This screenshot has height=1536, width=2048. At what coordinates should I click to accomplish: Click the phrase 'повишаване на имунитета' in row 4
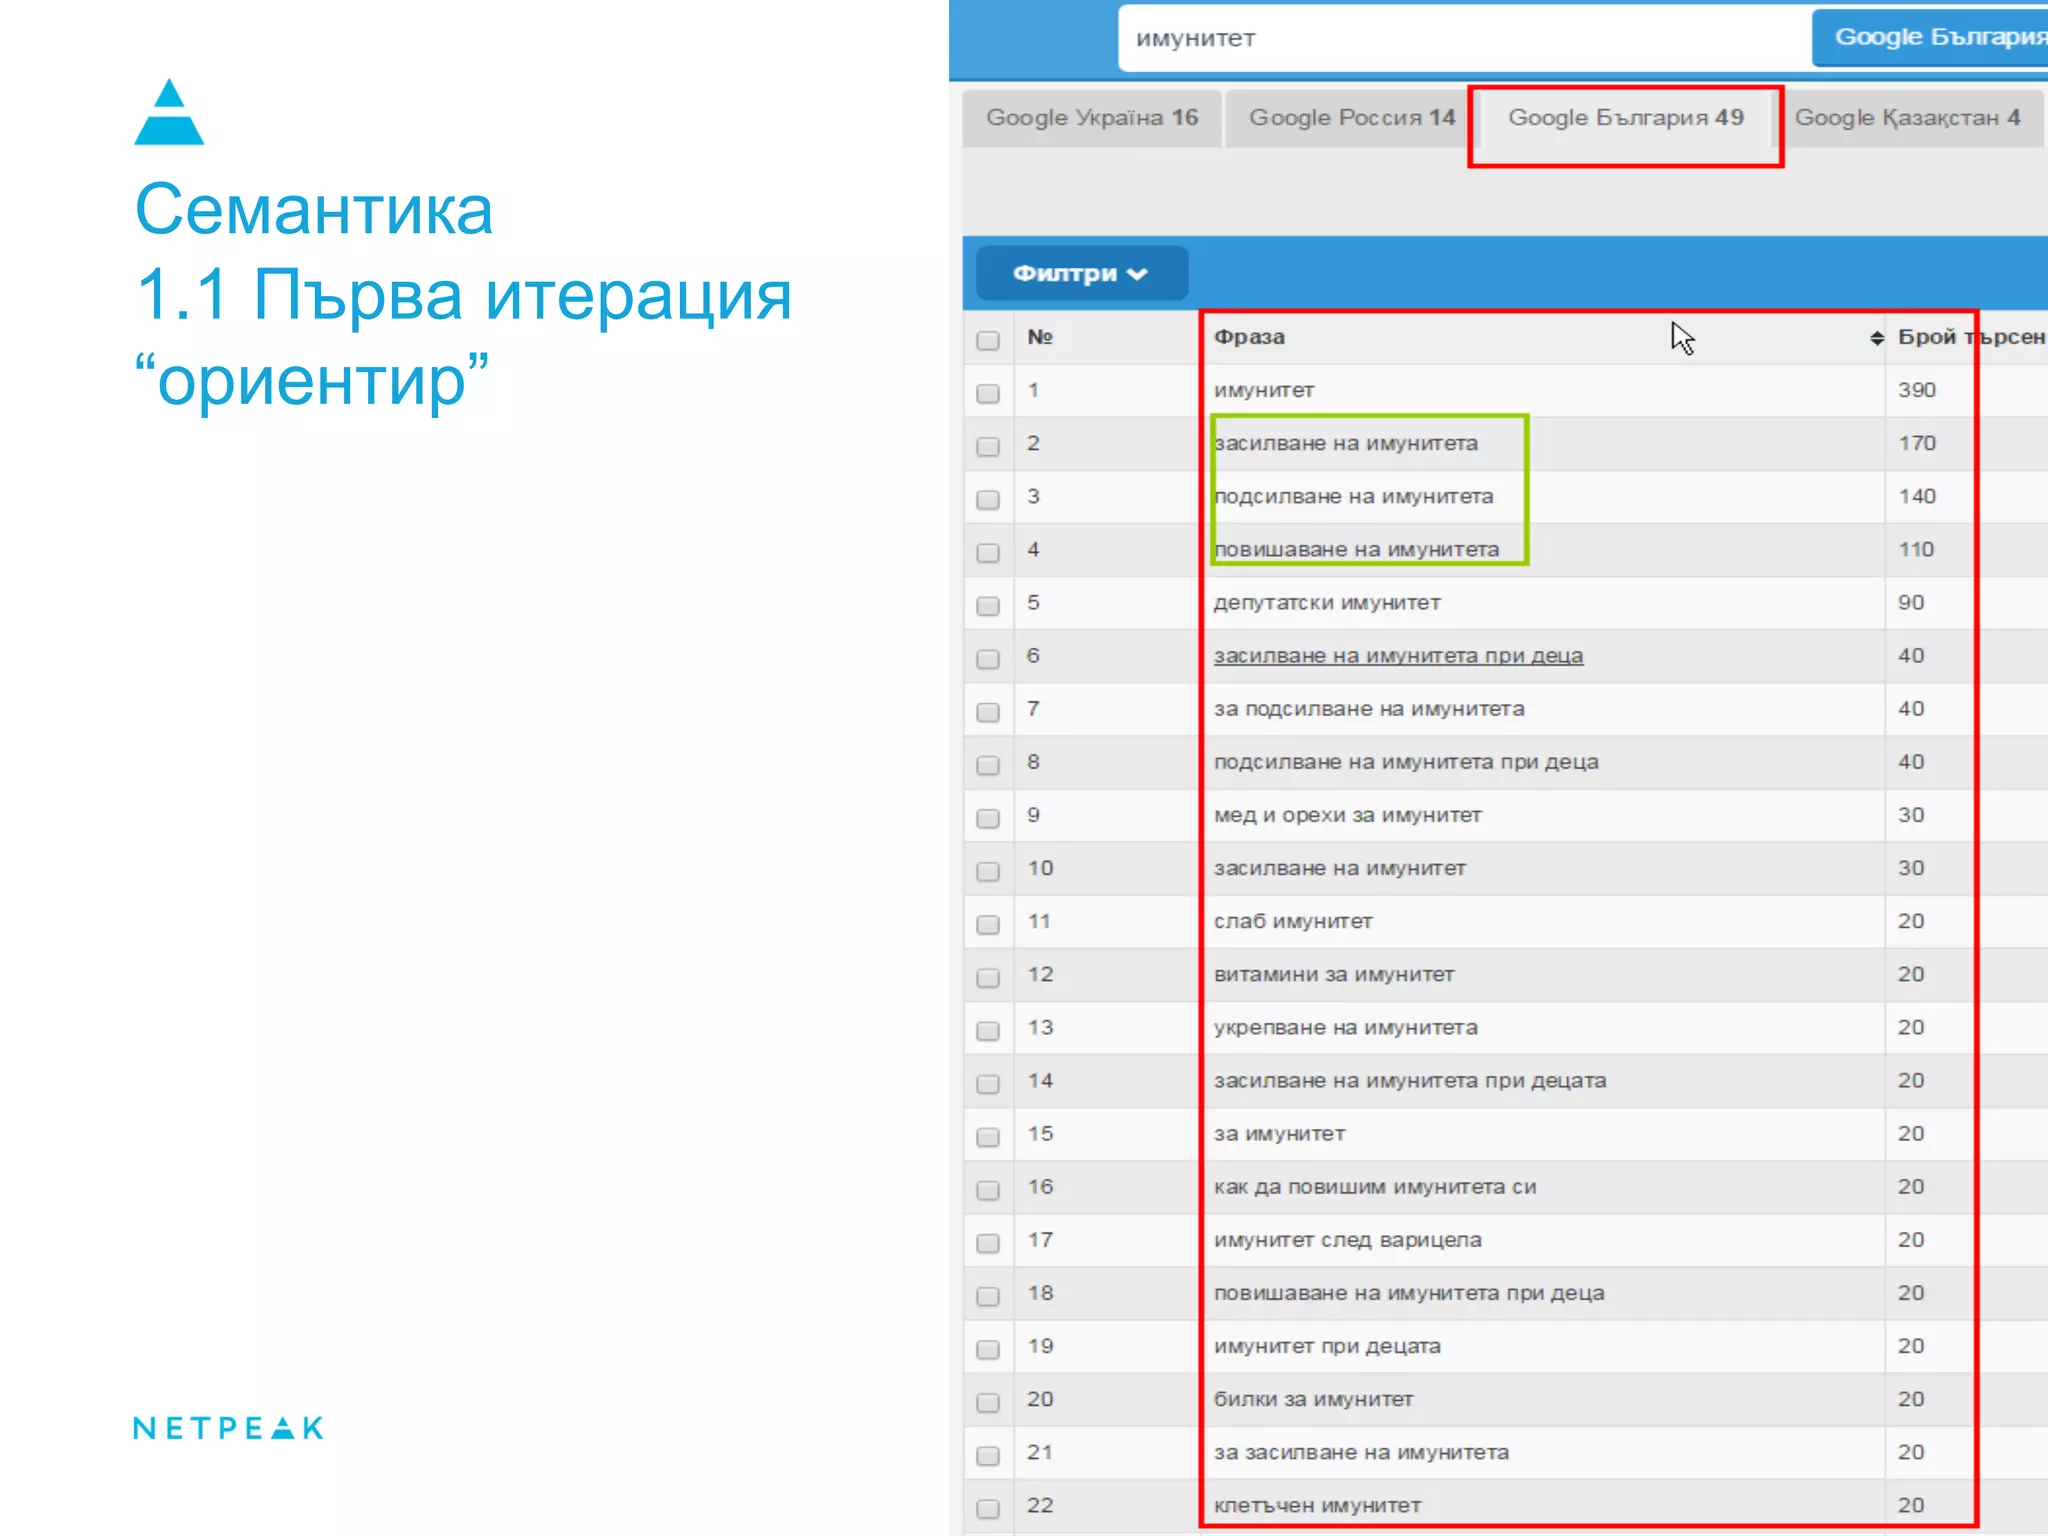point(1356,549)
